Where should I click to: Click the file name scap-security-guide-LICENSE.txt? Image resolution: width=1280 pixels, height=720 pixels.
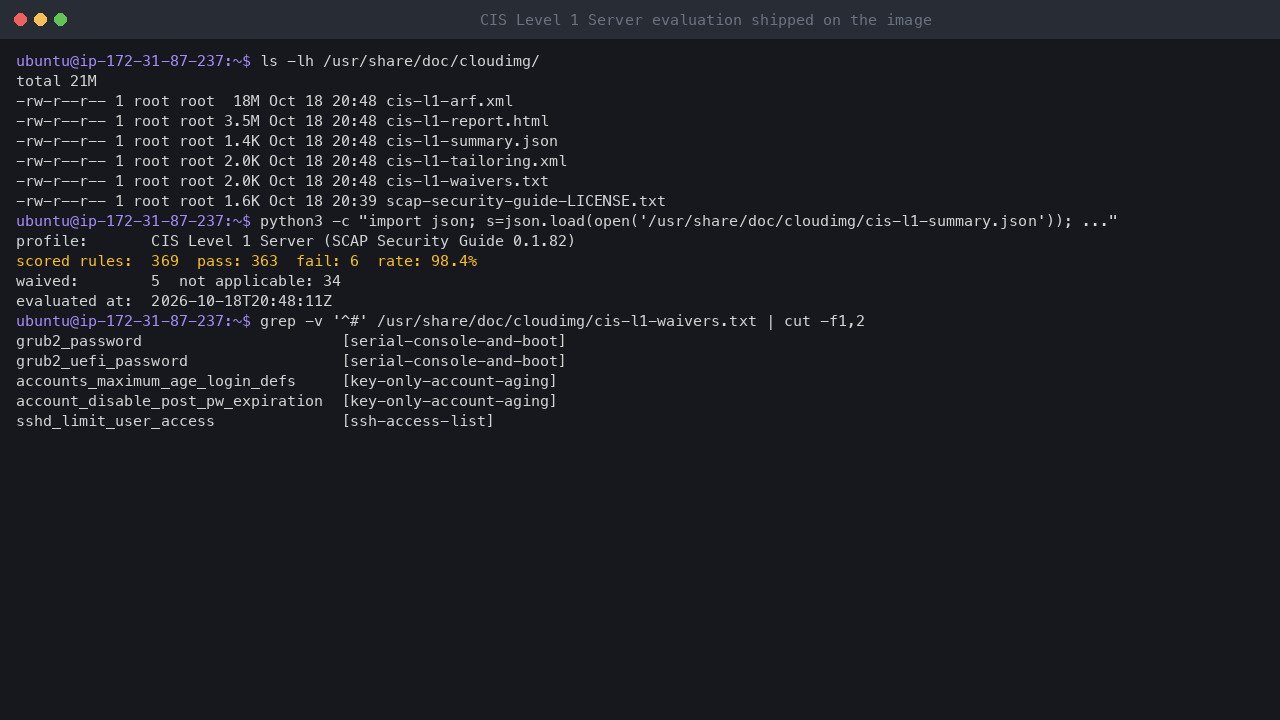[x=526, y=201]
